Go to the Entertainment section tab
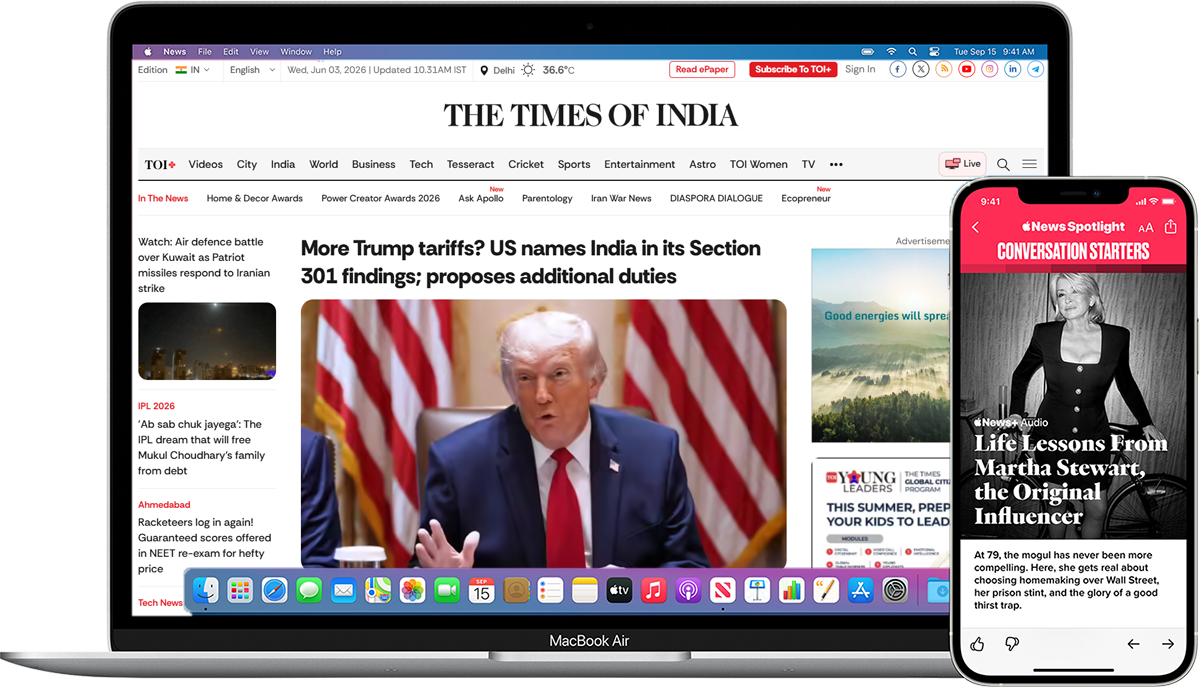 click(x=640, y=164)
